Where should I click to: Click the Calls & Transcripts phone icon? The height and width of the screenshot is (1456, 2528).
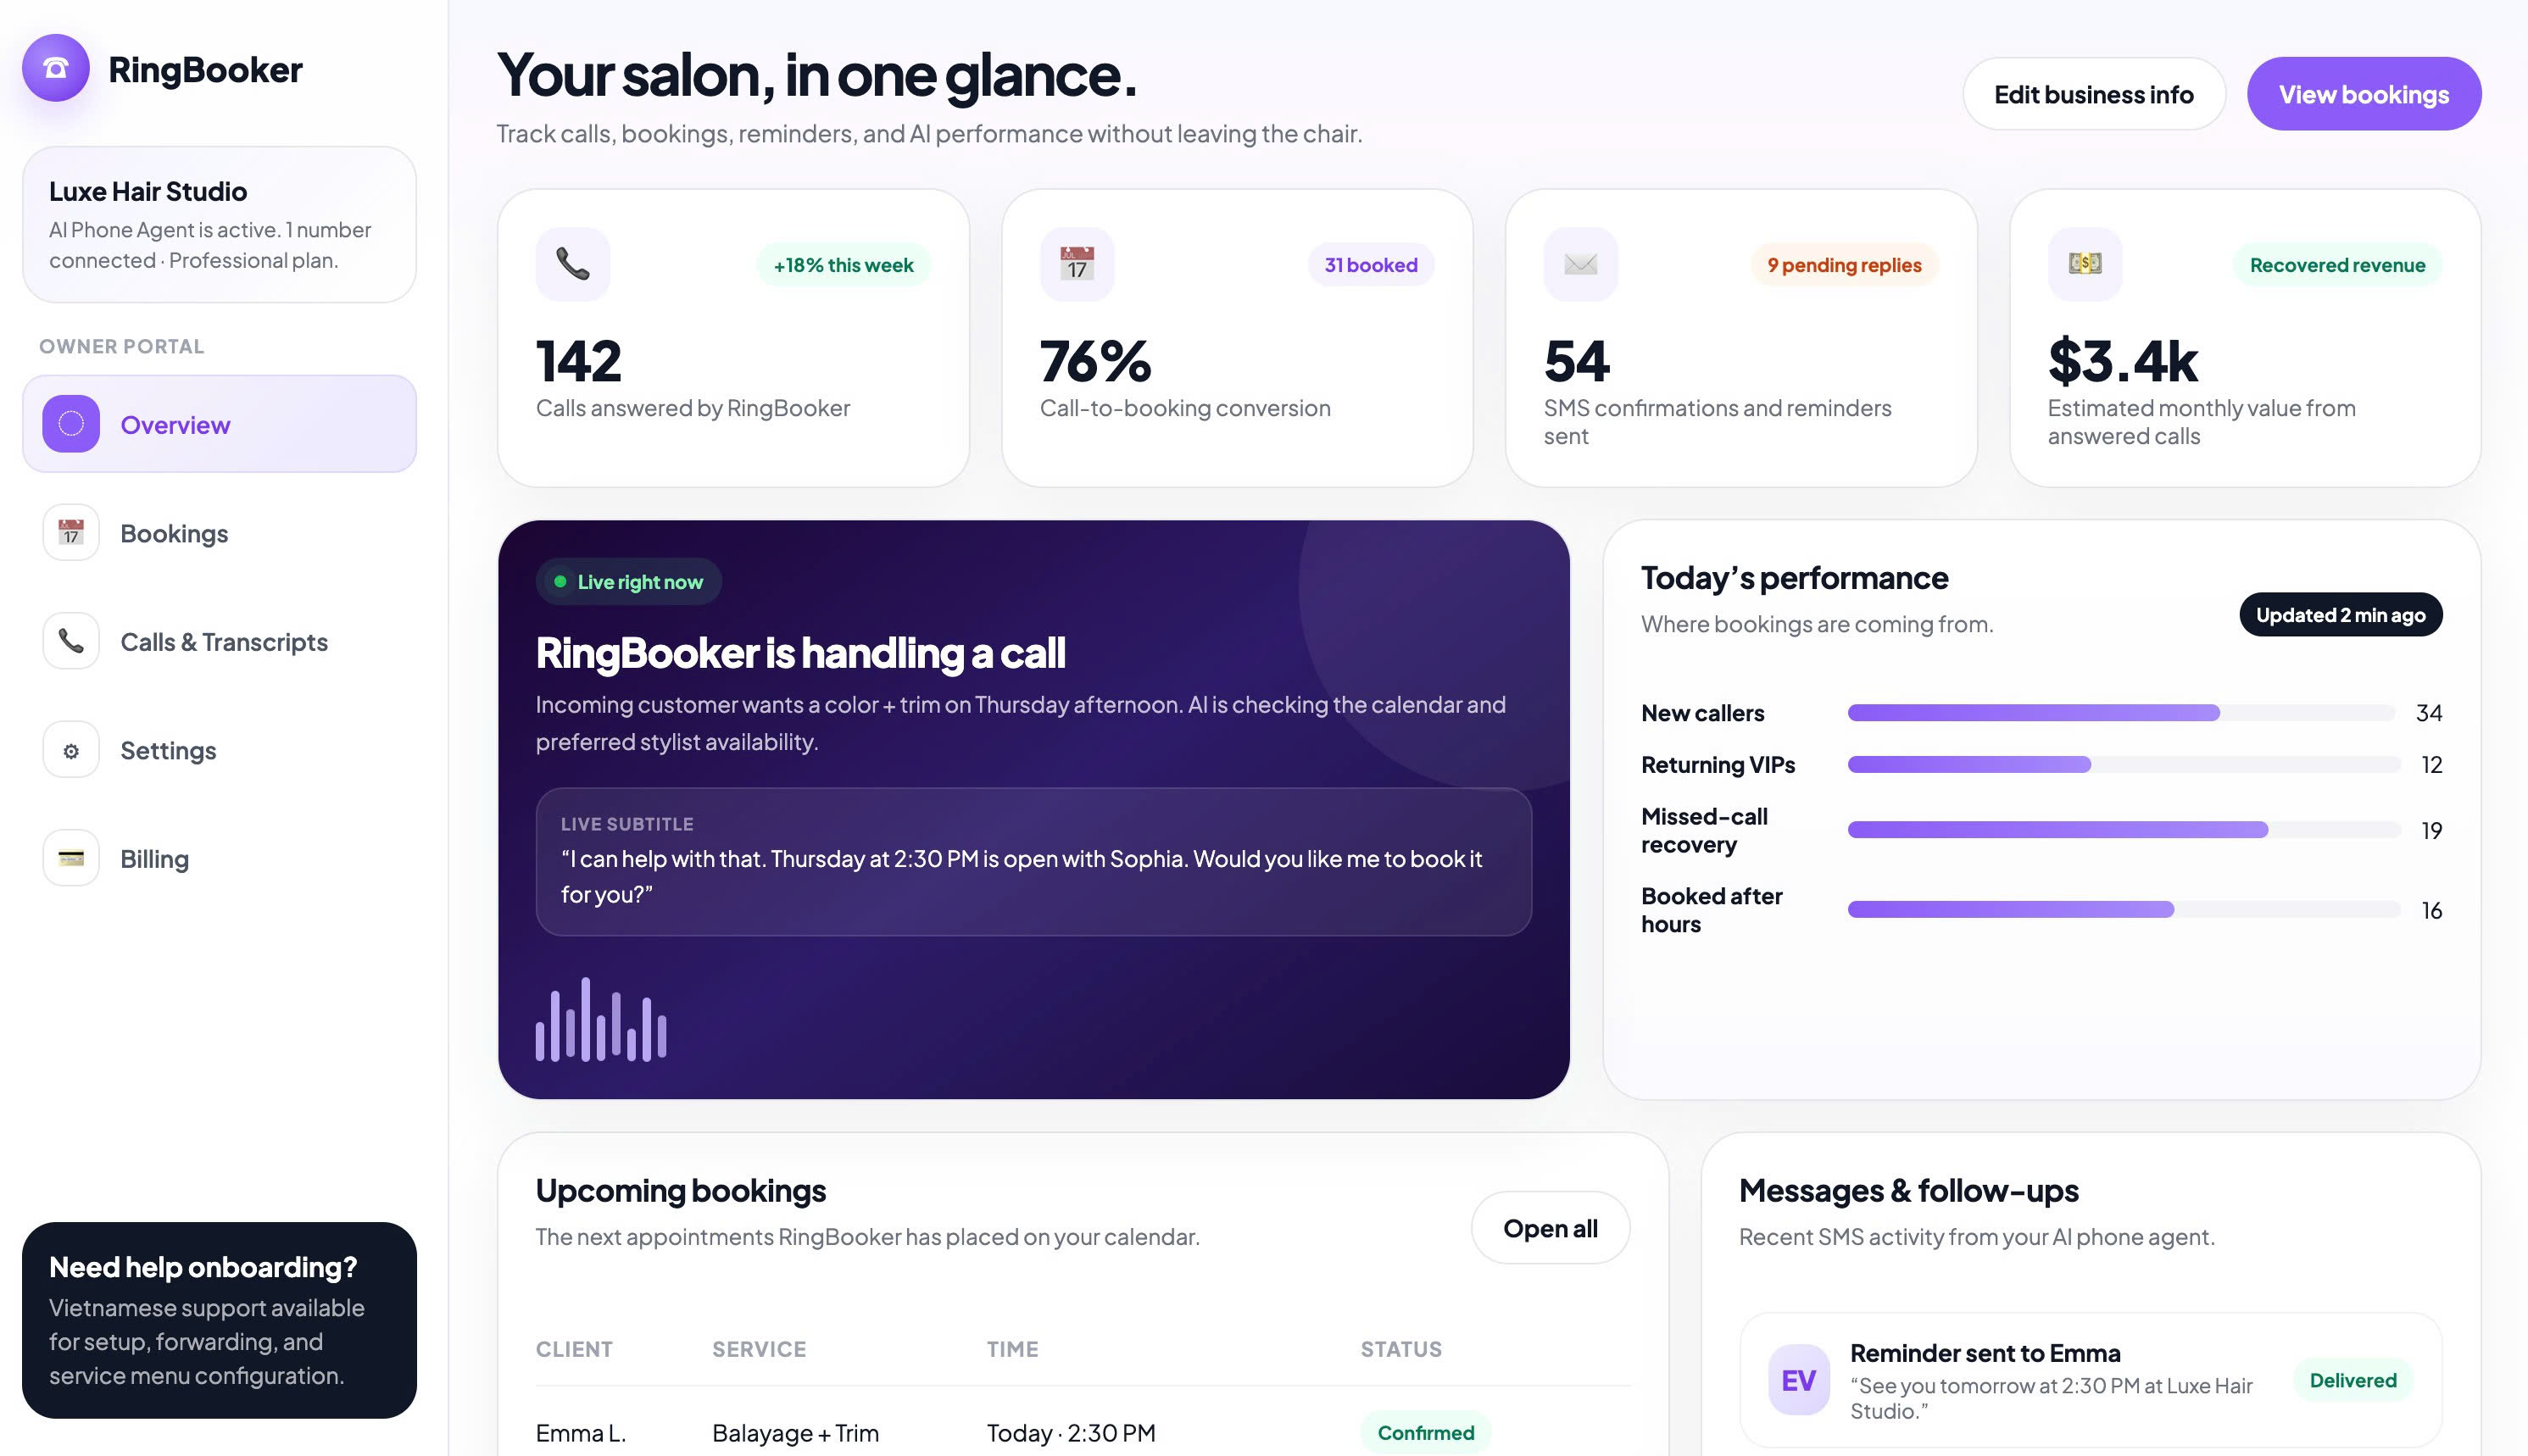pyautogui.click(x=71, y=641)
